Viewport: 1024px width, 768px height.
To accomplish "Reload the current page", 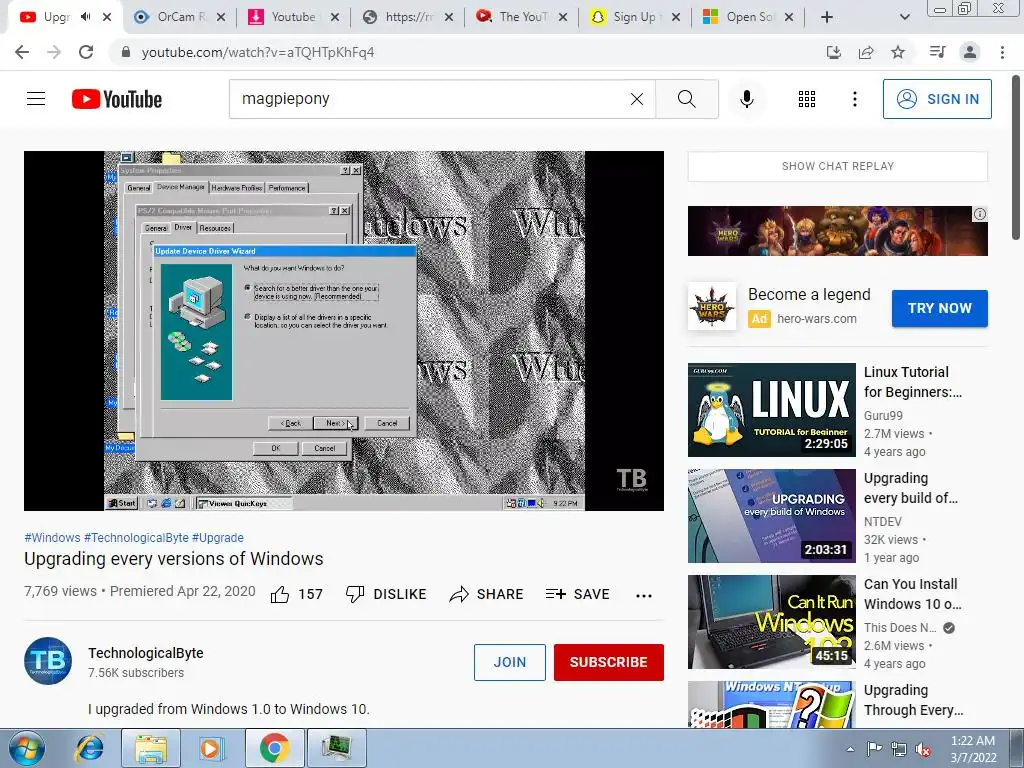I will (x=86, y=52).
